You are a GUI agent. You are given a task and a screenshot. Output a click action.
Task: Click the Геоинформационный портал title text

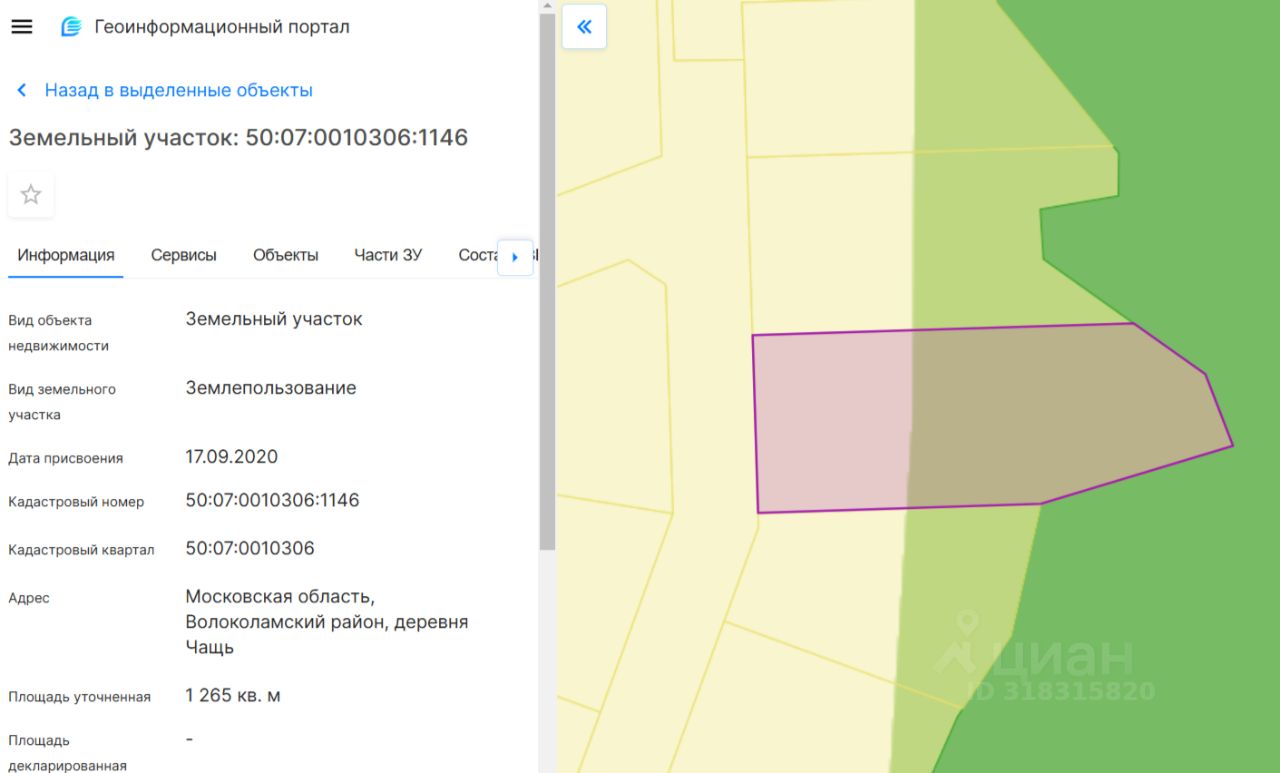point(222,27)
